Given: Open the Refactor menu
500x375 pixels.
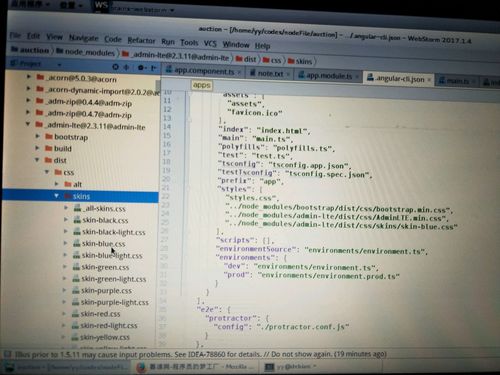Looking at the screenshot, I should (x=141, y=41).
